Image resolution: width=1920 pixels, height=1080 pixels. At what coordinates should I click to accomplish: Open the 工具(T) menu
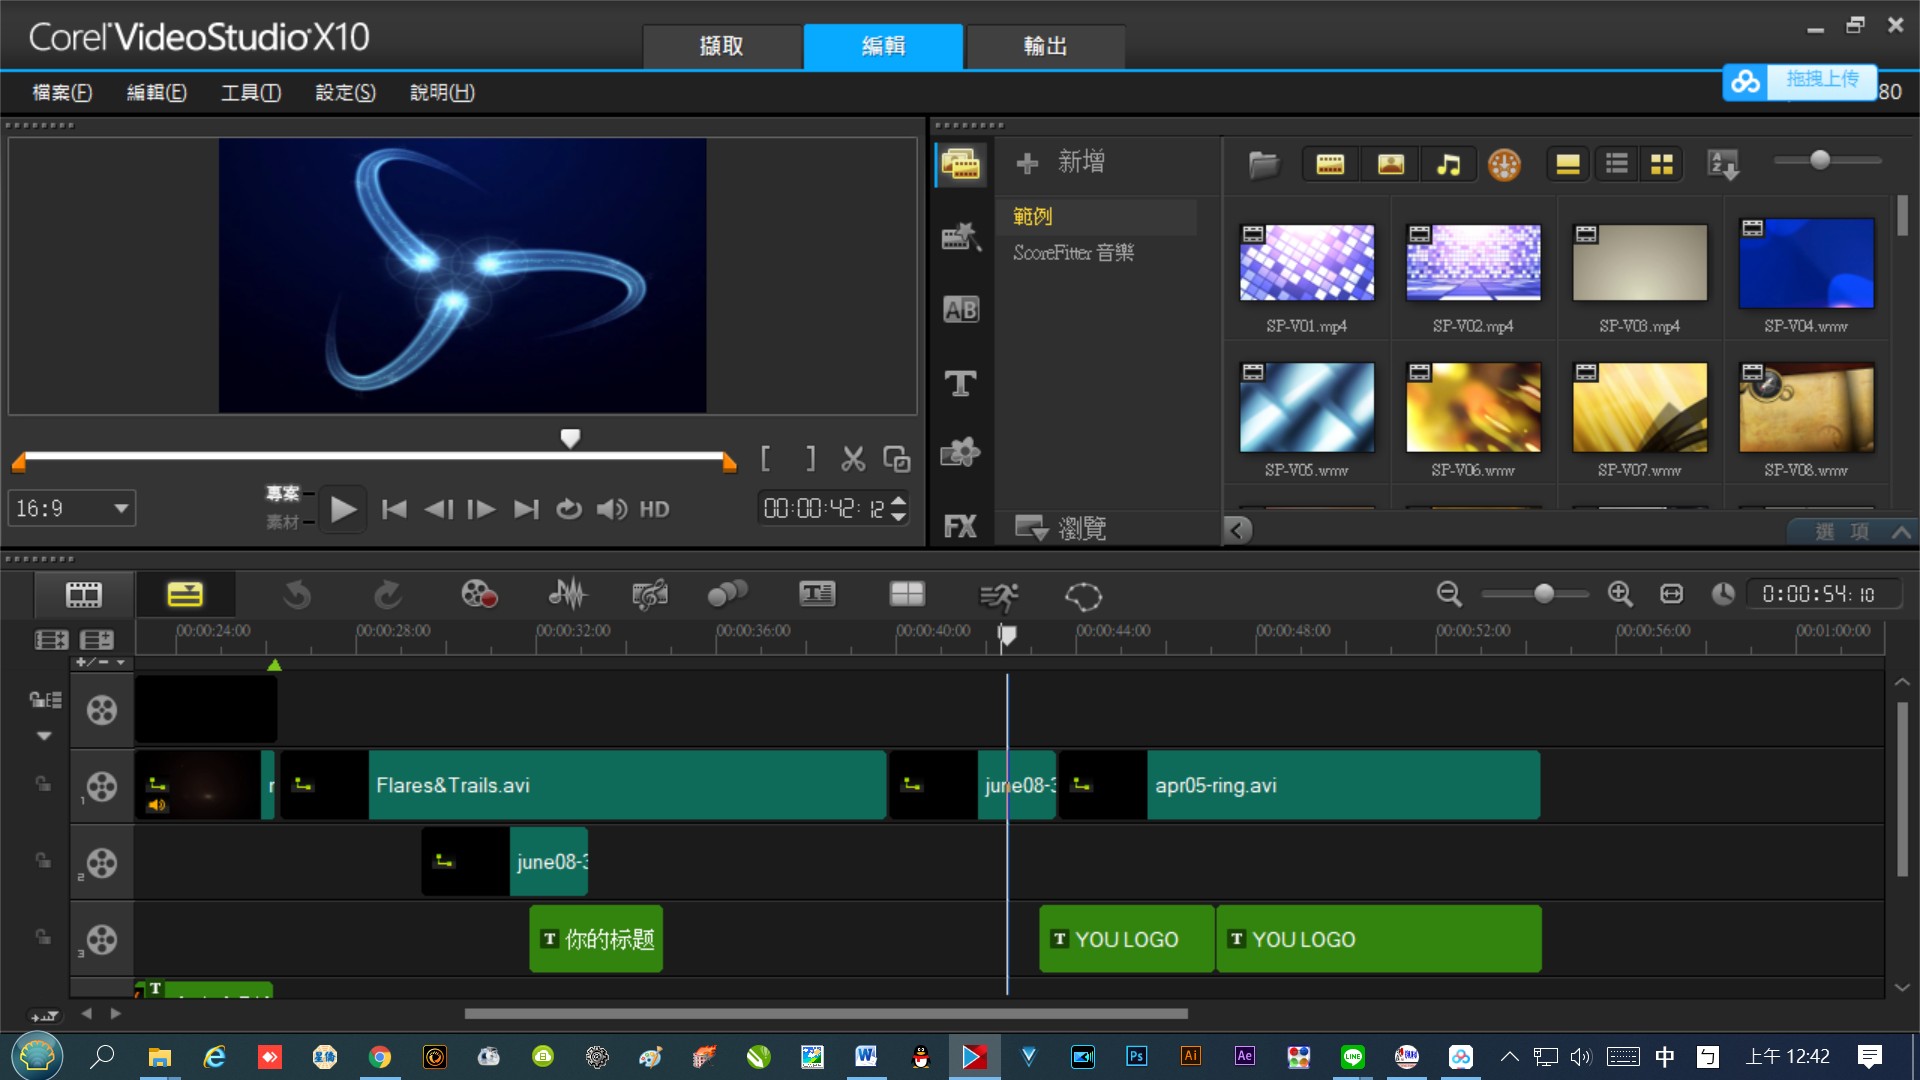click(250, 92)
